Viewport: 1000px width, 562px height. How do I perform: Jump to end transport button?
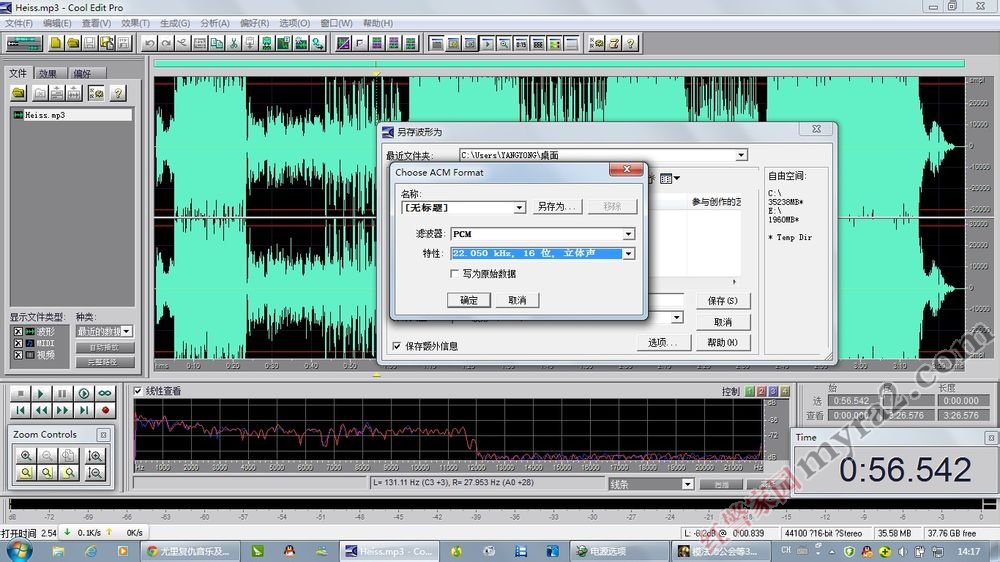84,410
